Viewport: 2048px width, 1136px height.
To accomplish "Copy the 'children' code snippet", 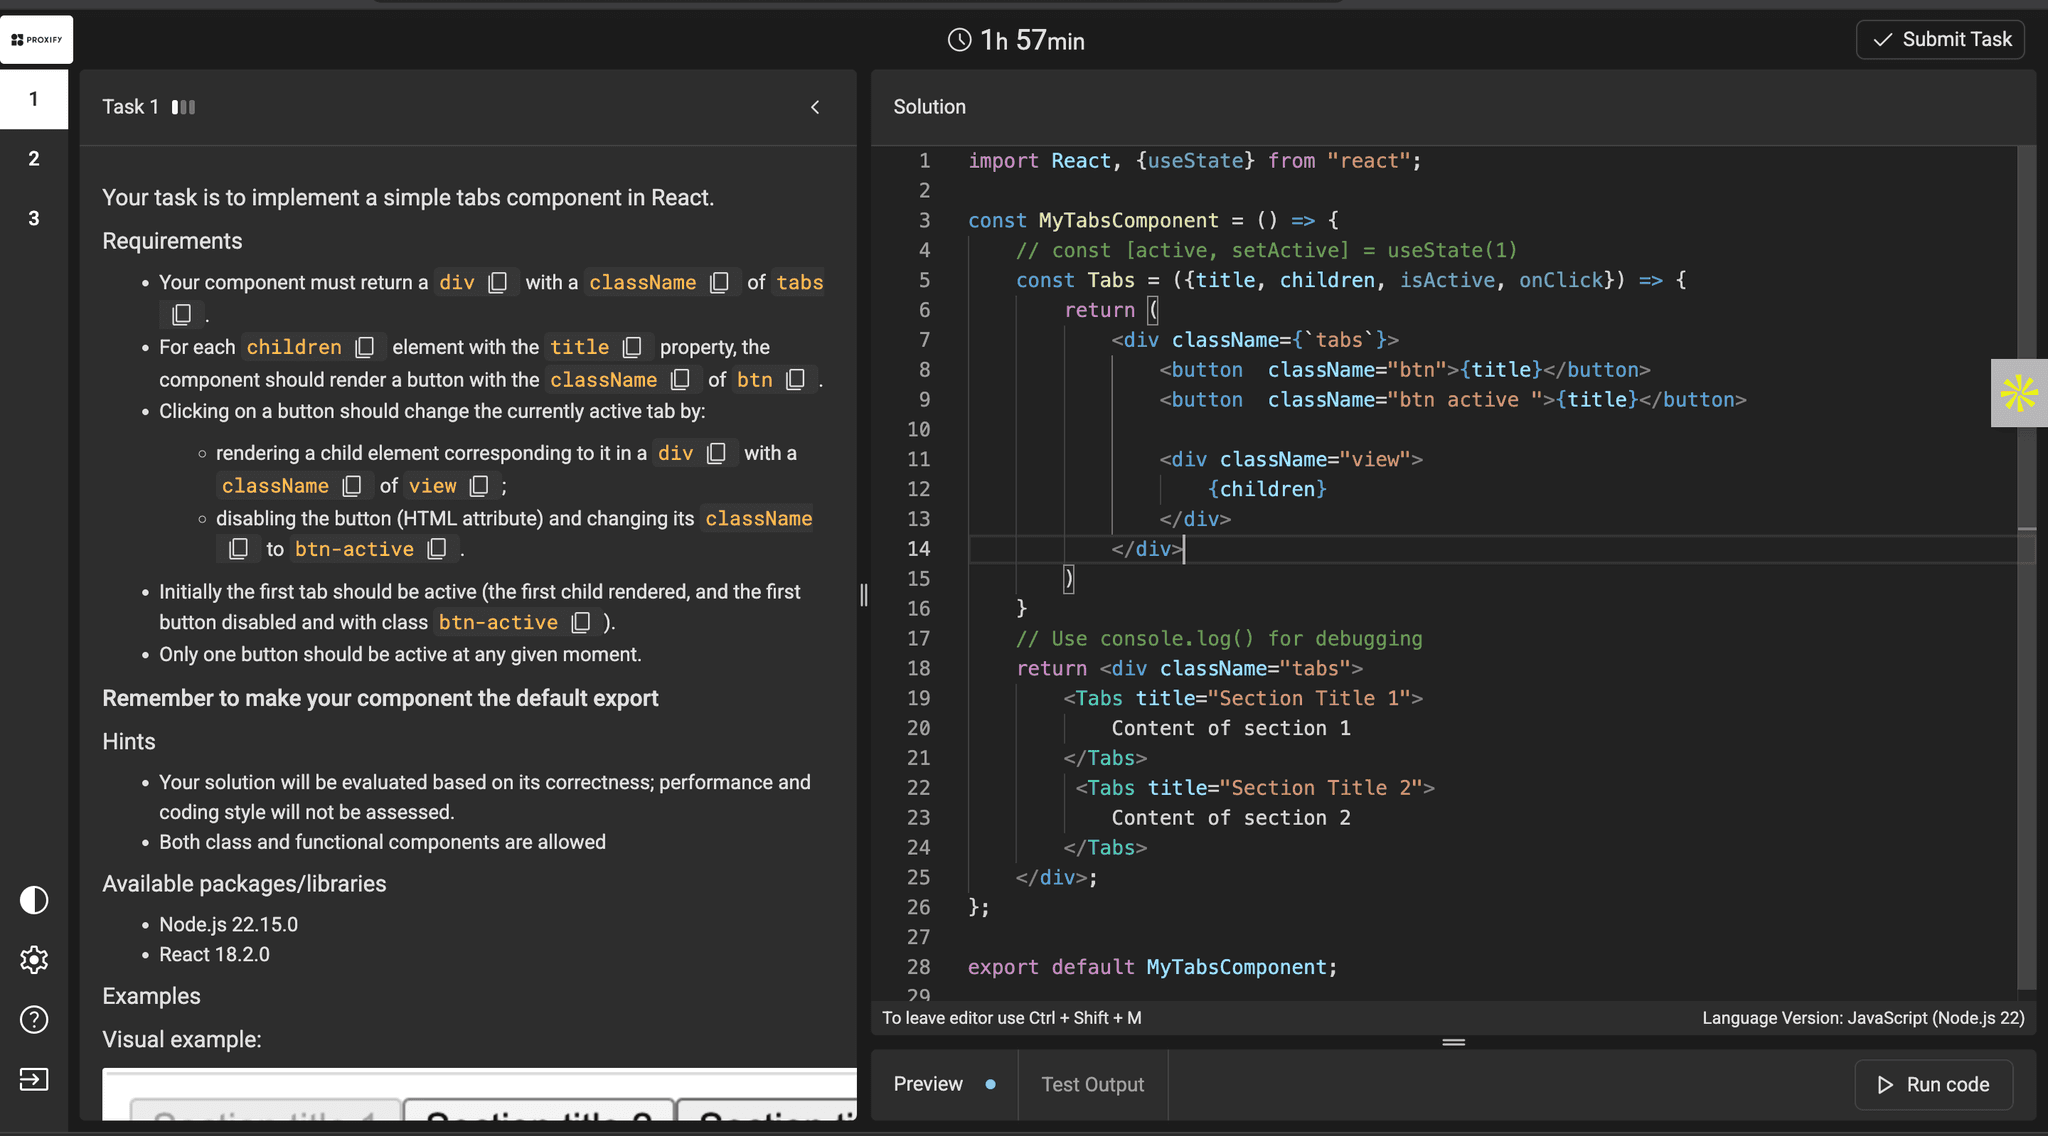I will [365, 347].
